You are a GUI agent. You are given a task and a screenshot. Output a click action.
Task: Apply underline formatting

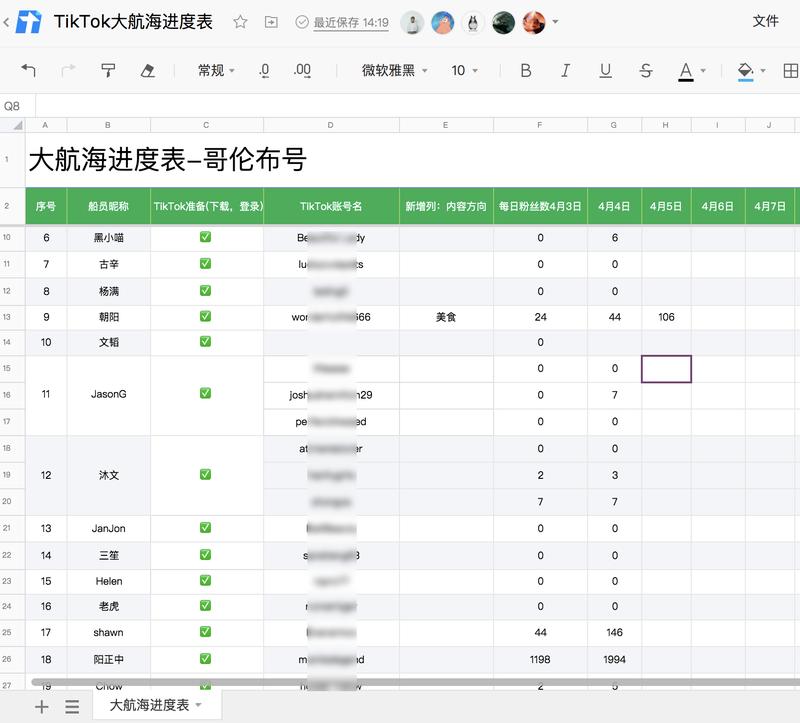click(605, 70)
